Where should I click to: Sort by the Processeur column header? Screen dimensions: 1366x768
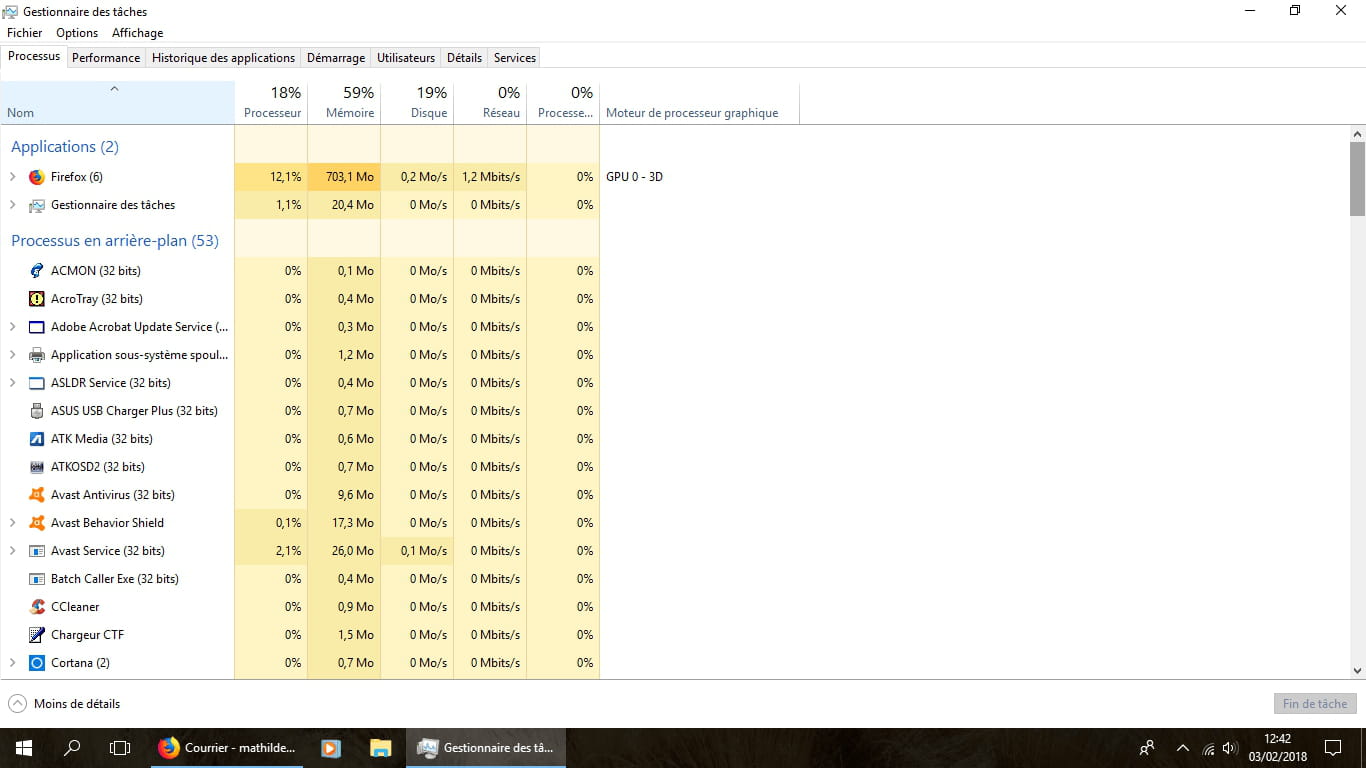click(x=271, y=103)
